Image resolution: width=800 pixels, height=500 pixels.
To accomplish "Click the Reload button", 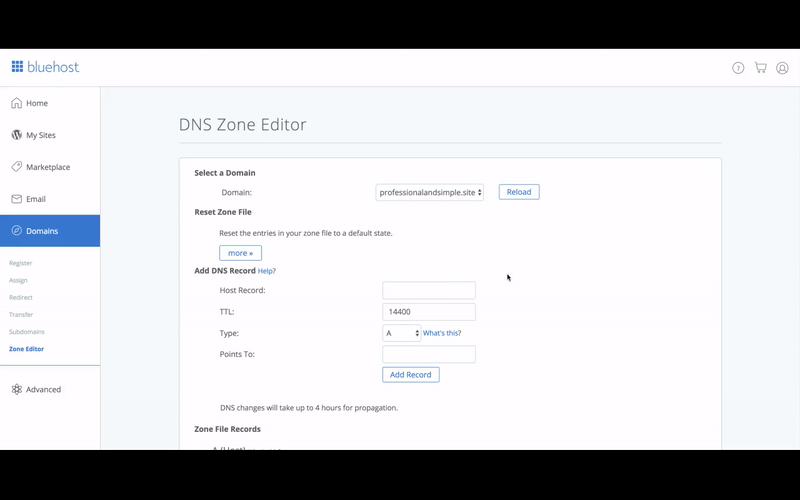I will tap(519, 192).
